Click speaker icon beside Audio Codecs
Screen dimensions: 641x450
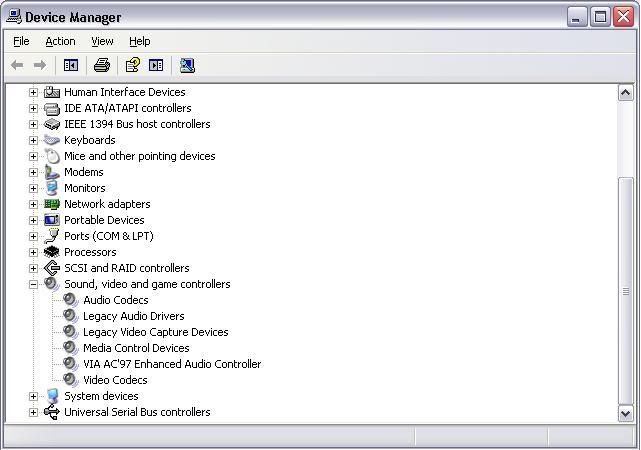71,300
